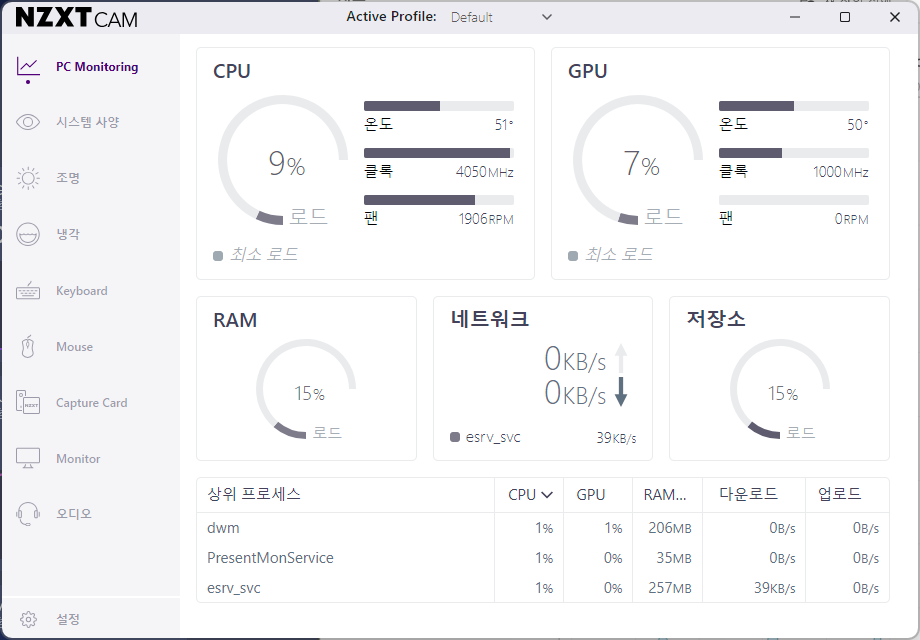
Task: Select the 조명 lighting sun icon
Action: (x=28, y=178)
